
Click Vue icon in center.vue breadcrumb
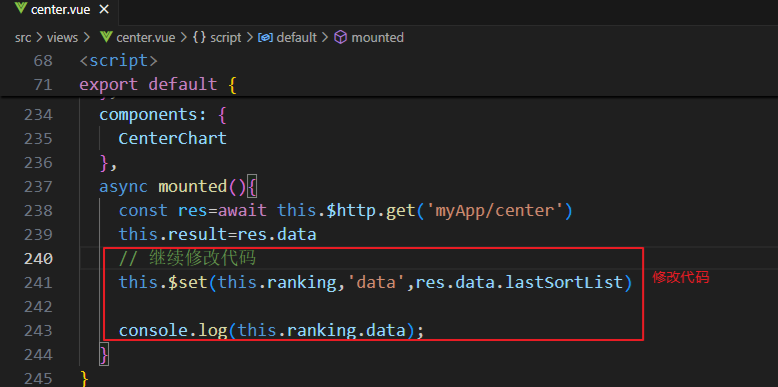coord(106,38)
